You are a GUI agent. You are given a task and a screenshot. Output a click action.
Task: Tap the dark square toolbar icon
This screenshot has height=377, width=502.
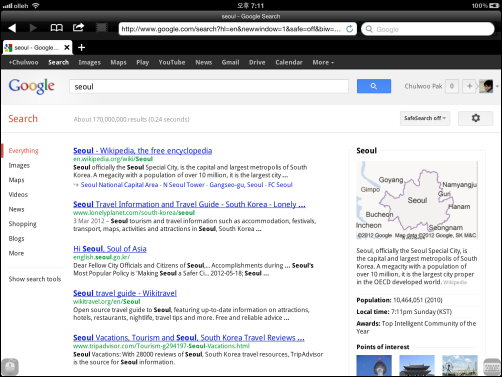(x=101, y=27)
